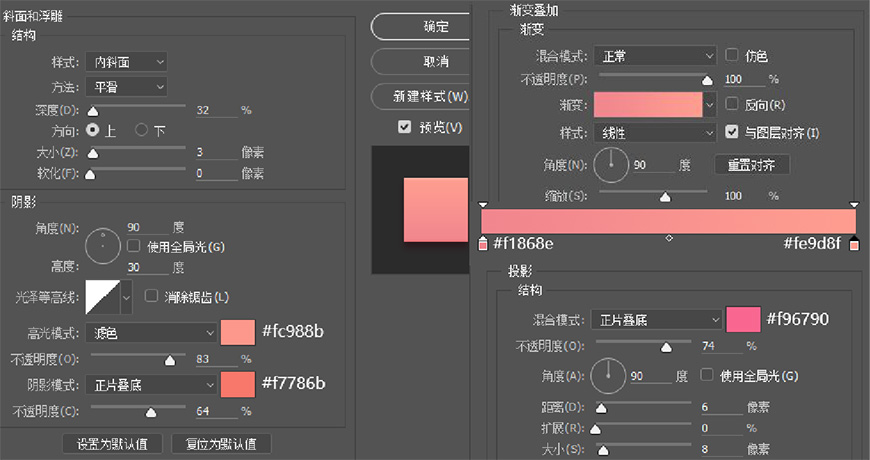The width and height of the screenshot is (870, 460).
Task: Click the gradient midpoint diamond marker
Action: 669,238
